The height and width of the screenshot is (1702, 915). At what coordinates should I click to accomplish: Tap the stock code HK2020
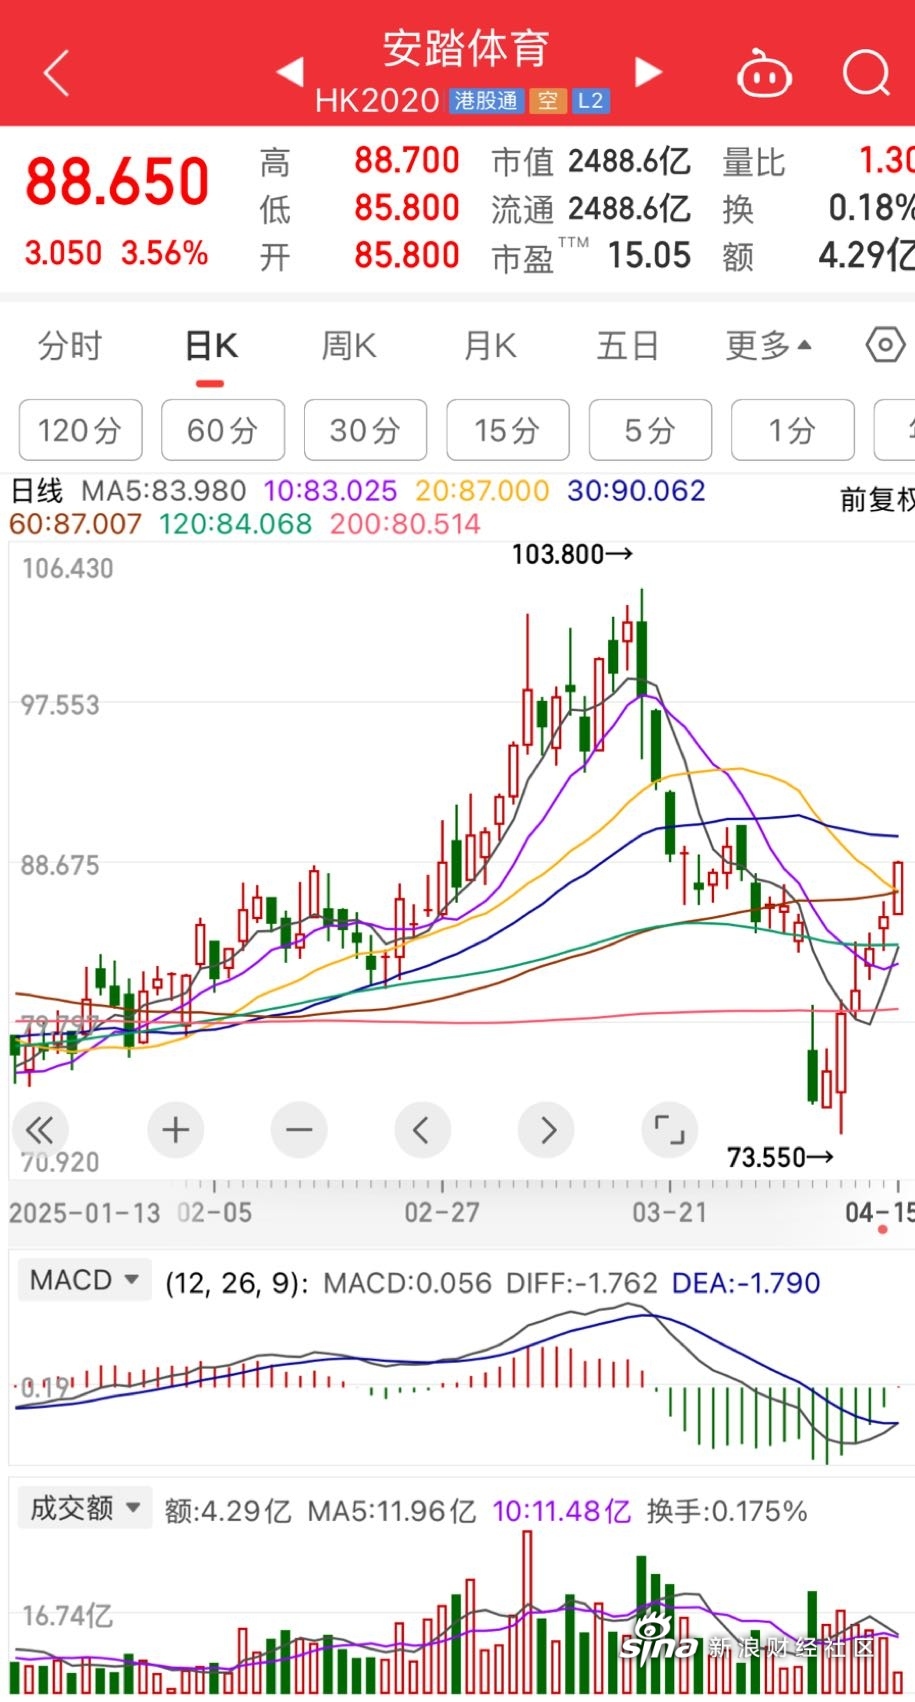[x=377, y=100]
